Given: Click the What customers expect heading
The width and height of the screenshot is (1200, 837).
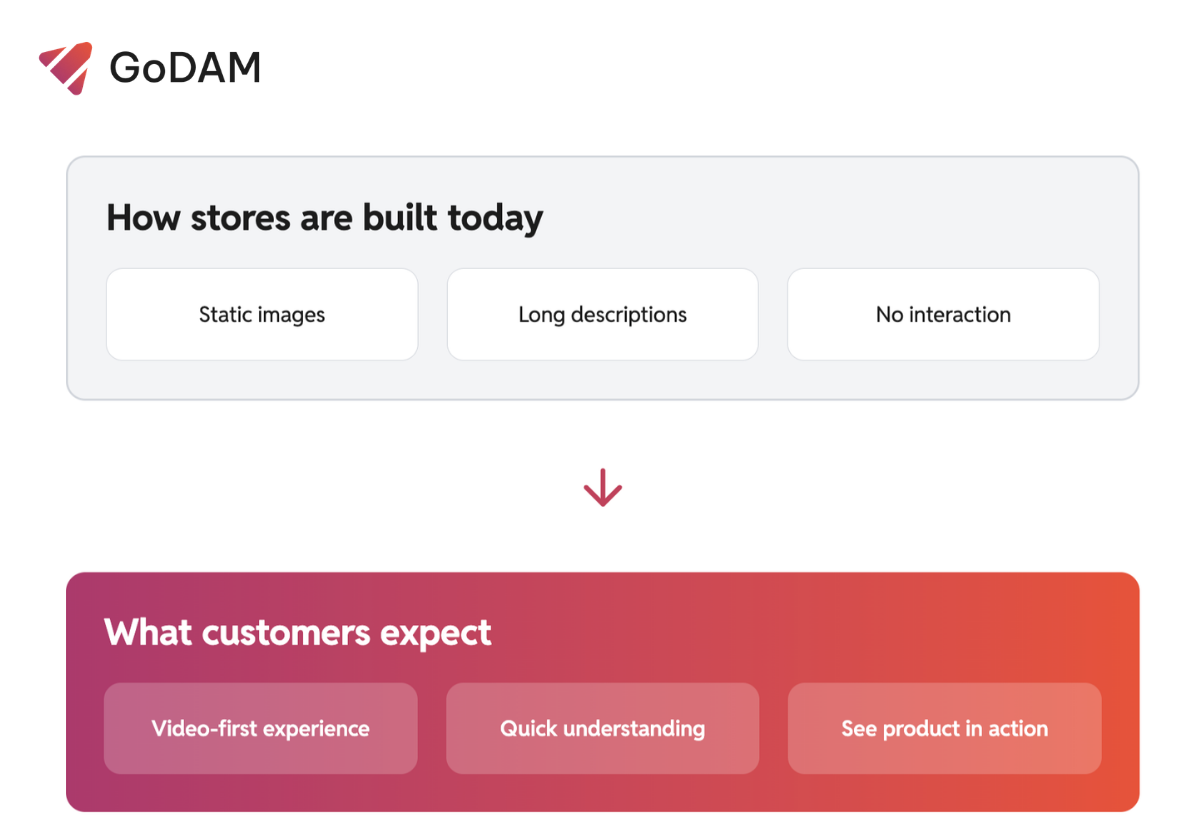Looking at the screenshot, I should click(x=298, y=632).
